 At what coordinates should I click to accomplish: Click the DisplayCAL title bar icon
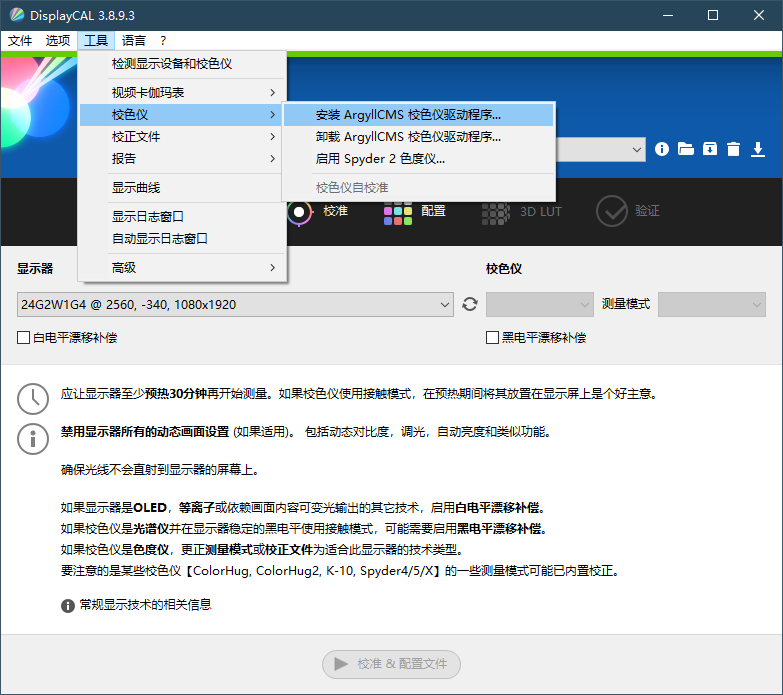(17, 15)
